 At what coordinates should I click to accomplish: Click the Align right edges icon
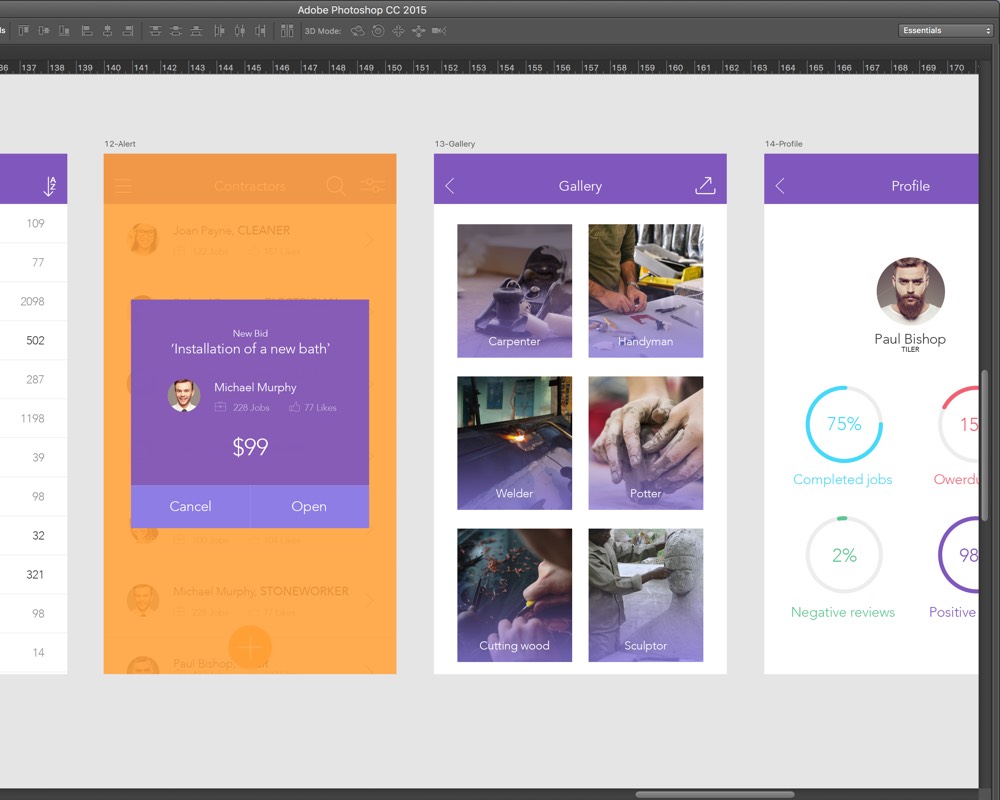point(128,31)
